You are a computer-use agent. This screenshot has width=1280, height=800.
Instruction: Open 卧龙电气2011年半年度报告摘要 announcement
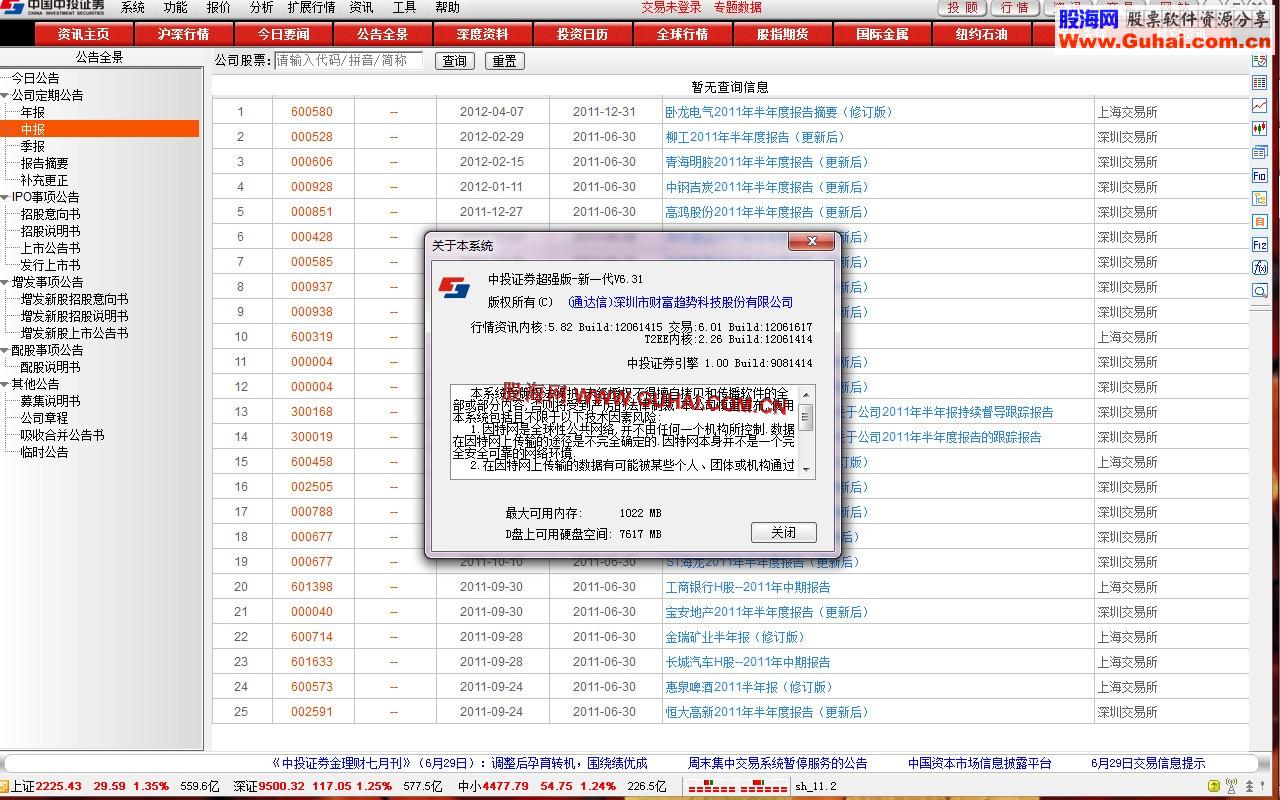coord(779,112)
